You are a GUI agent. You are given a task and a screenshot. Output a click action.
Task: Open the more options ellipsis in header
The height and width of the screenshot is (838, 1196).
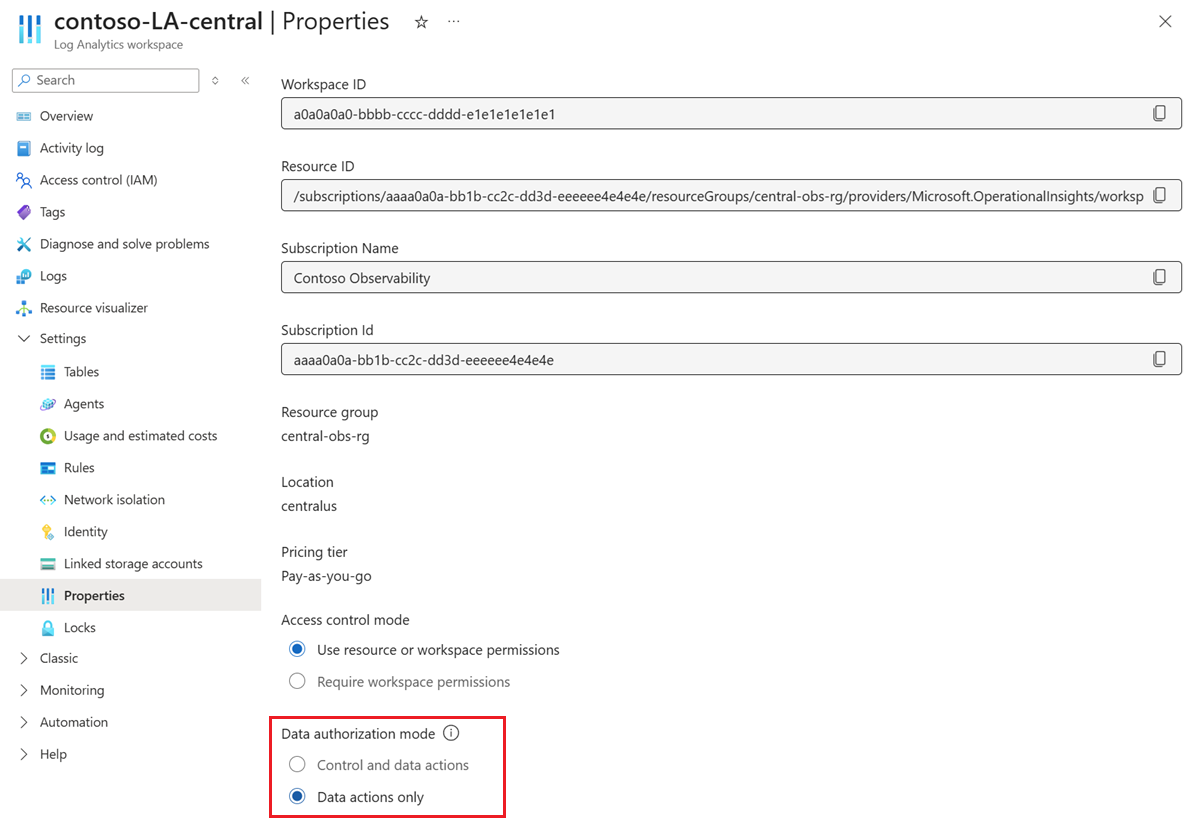(x=454, y=21)
